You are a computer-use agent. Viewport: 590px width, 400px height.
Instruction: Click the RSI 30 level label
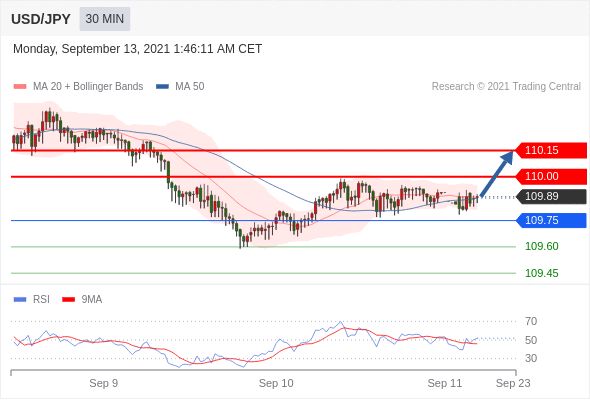(531, 358)
